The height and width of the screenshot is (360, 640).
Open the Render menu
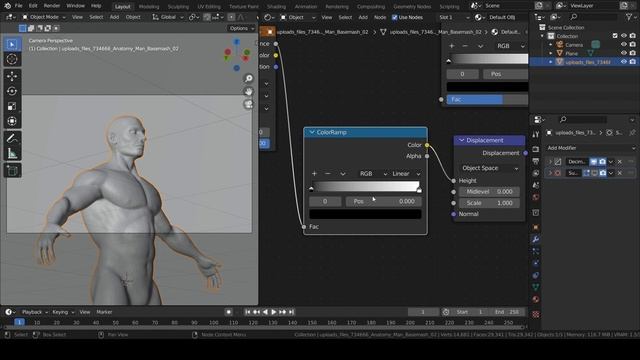[52, 6]
